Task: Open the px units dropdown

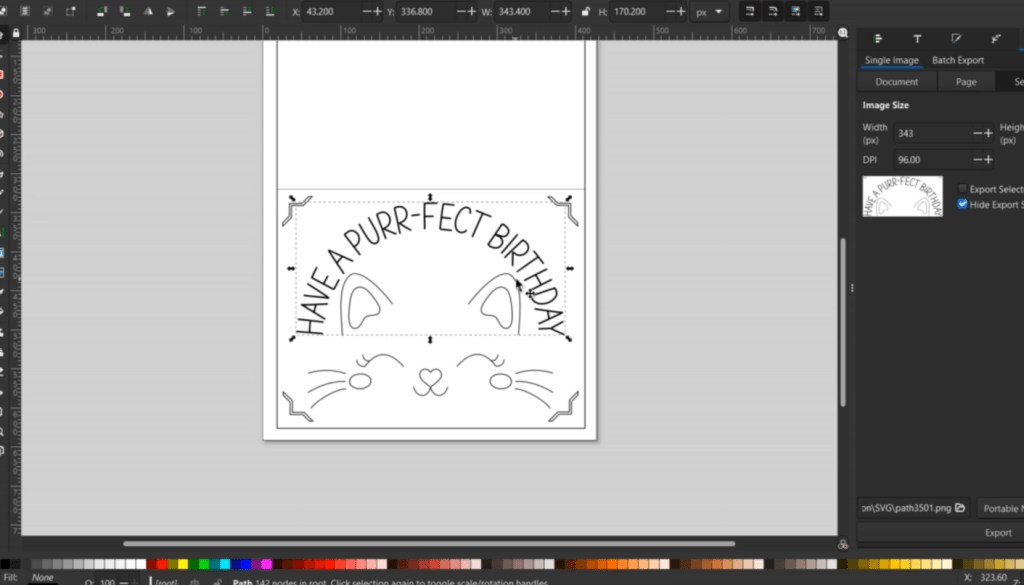Action: [706, 12]
